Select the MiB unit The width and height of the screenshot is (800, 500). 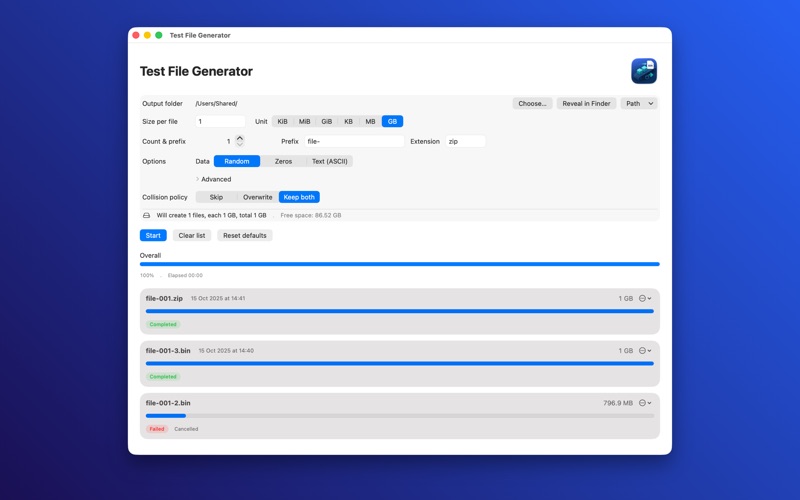coord(305,121)
